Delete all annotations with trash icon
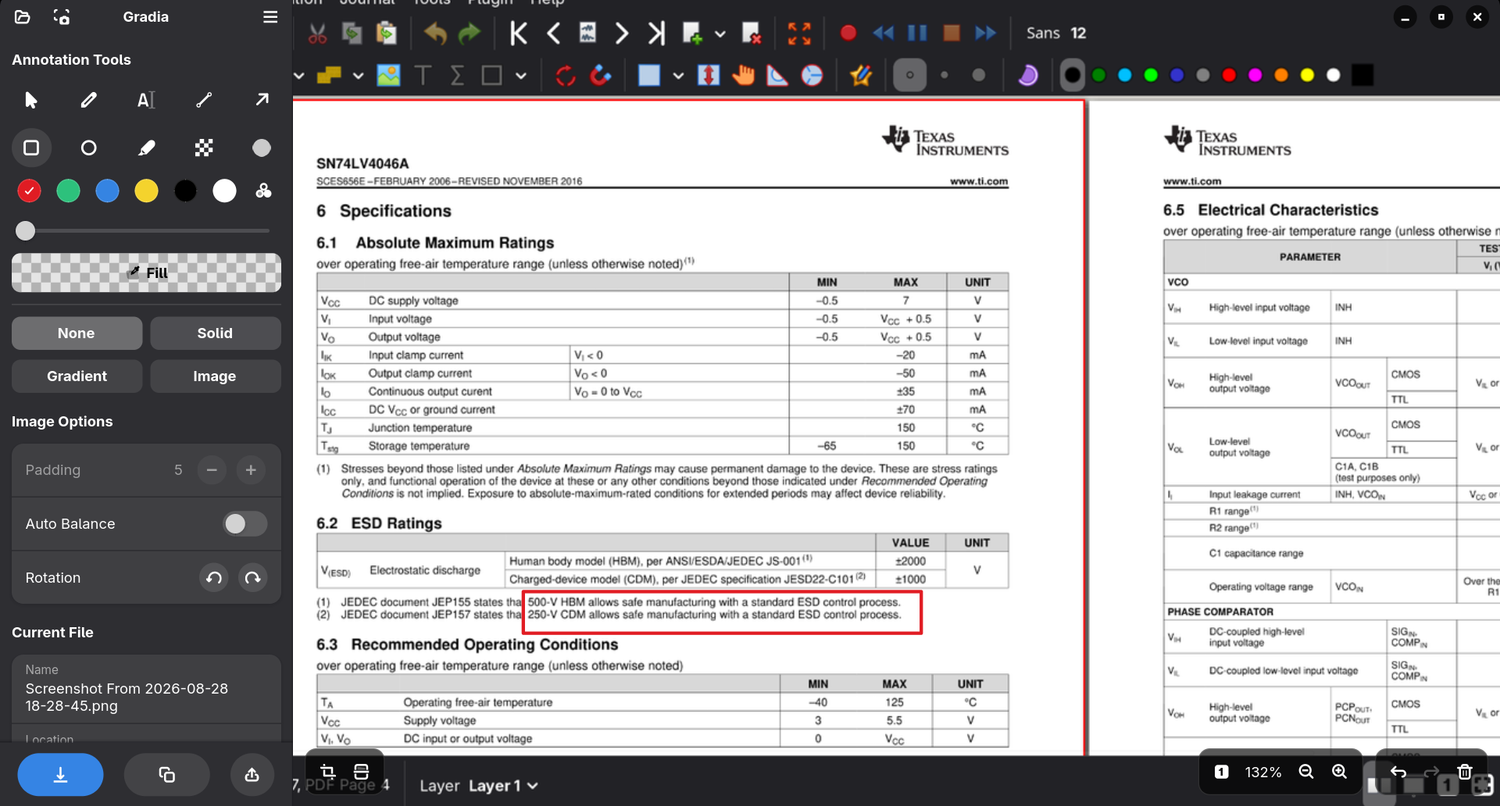 pos(1465,772)
